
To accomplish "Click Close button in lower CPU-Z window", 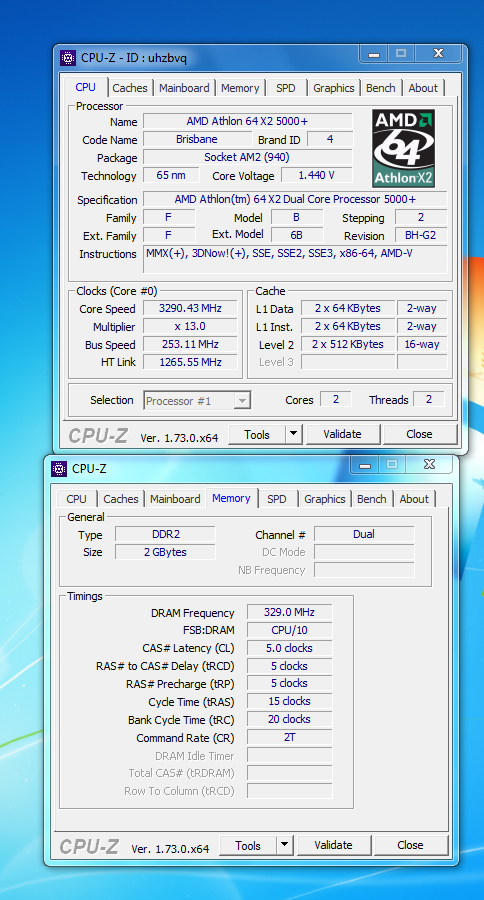I will pos(411,845).
